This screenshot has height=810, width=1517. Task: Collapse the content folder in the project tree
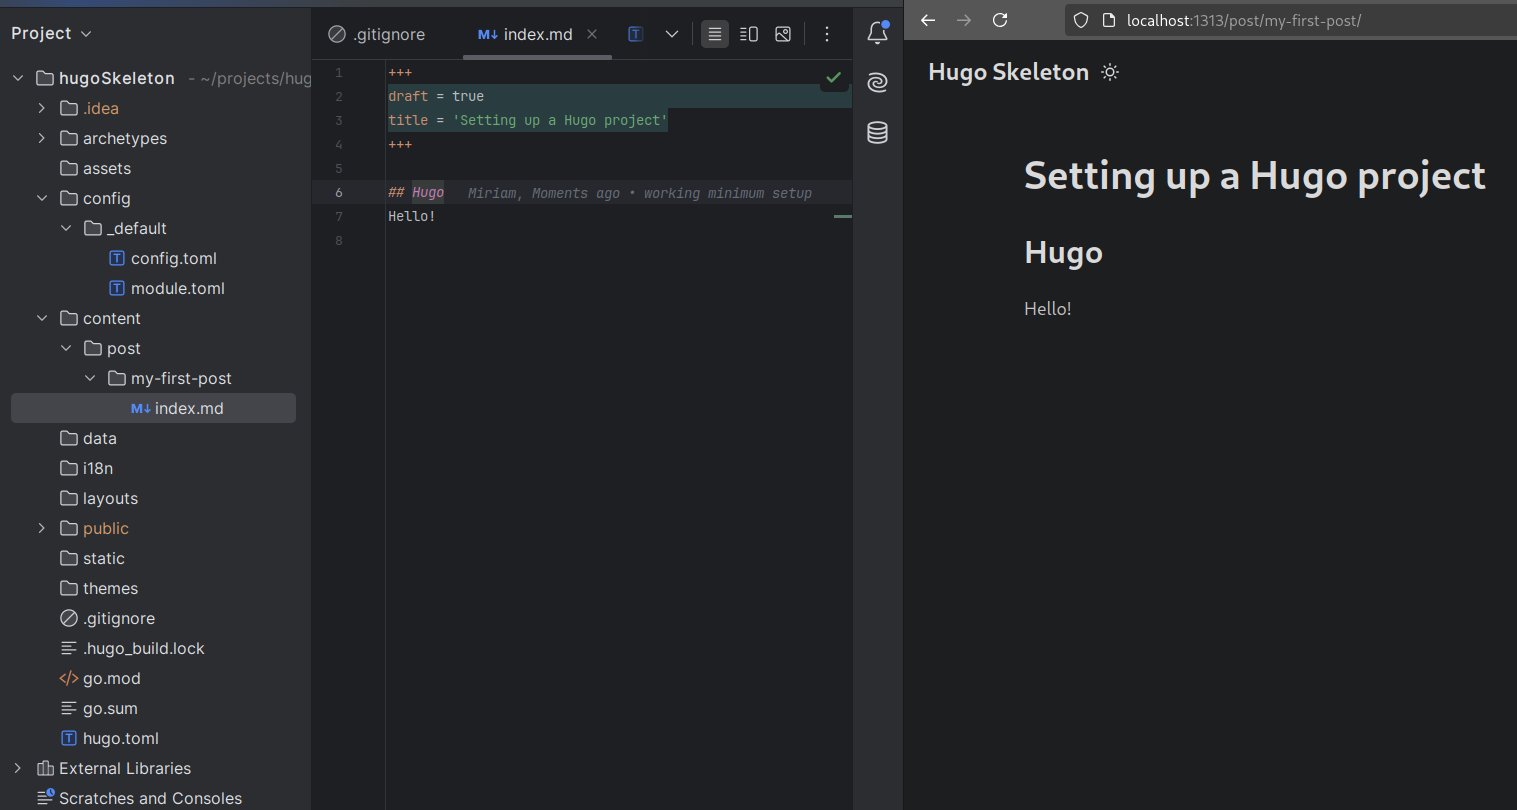tap(42, 317)
